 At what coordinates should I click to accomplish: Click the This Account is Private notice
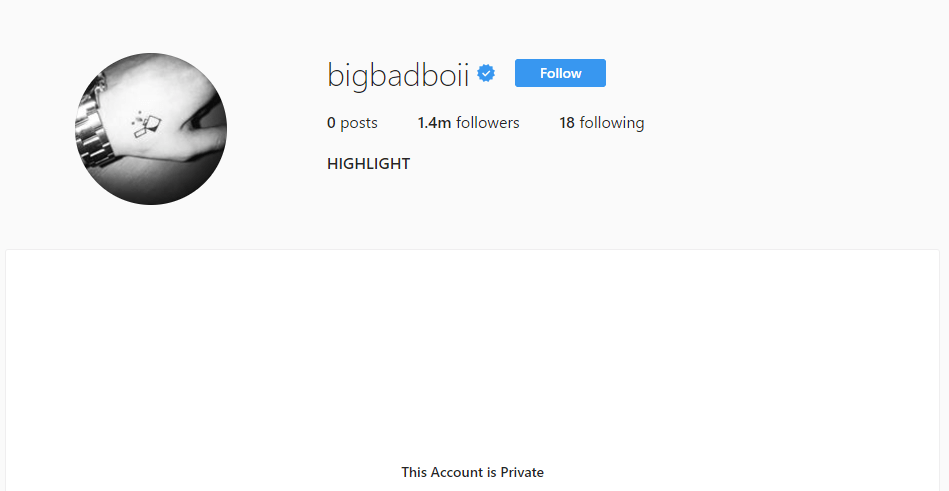coord(473,472)
